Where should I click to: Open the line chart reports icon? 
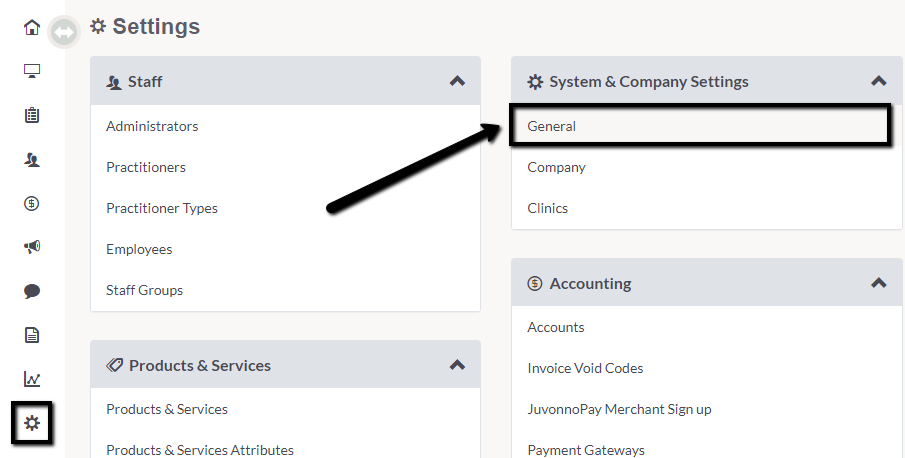32,379
